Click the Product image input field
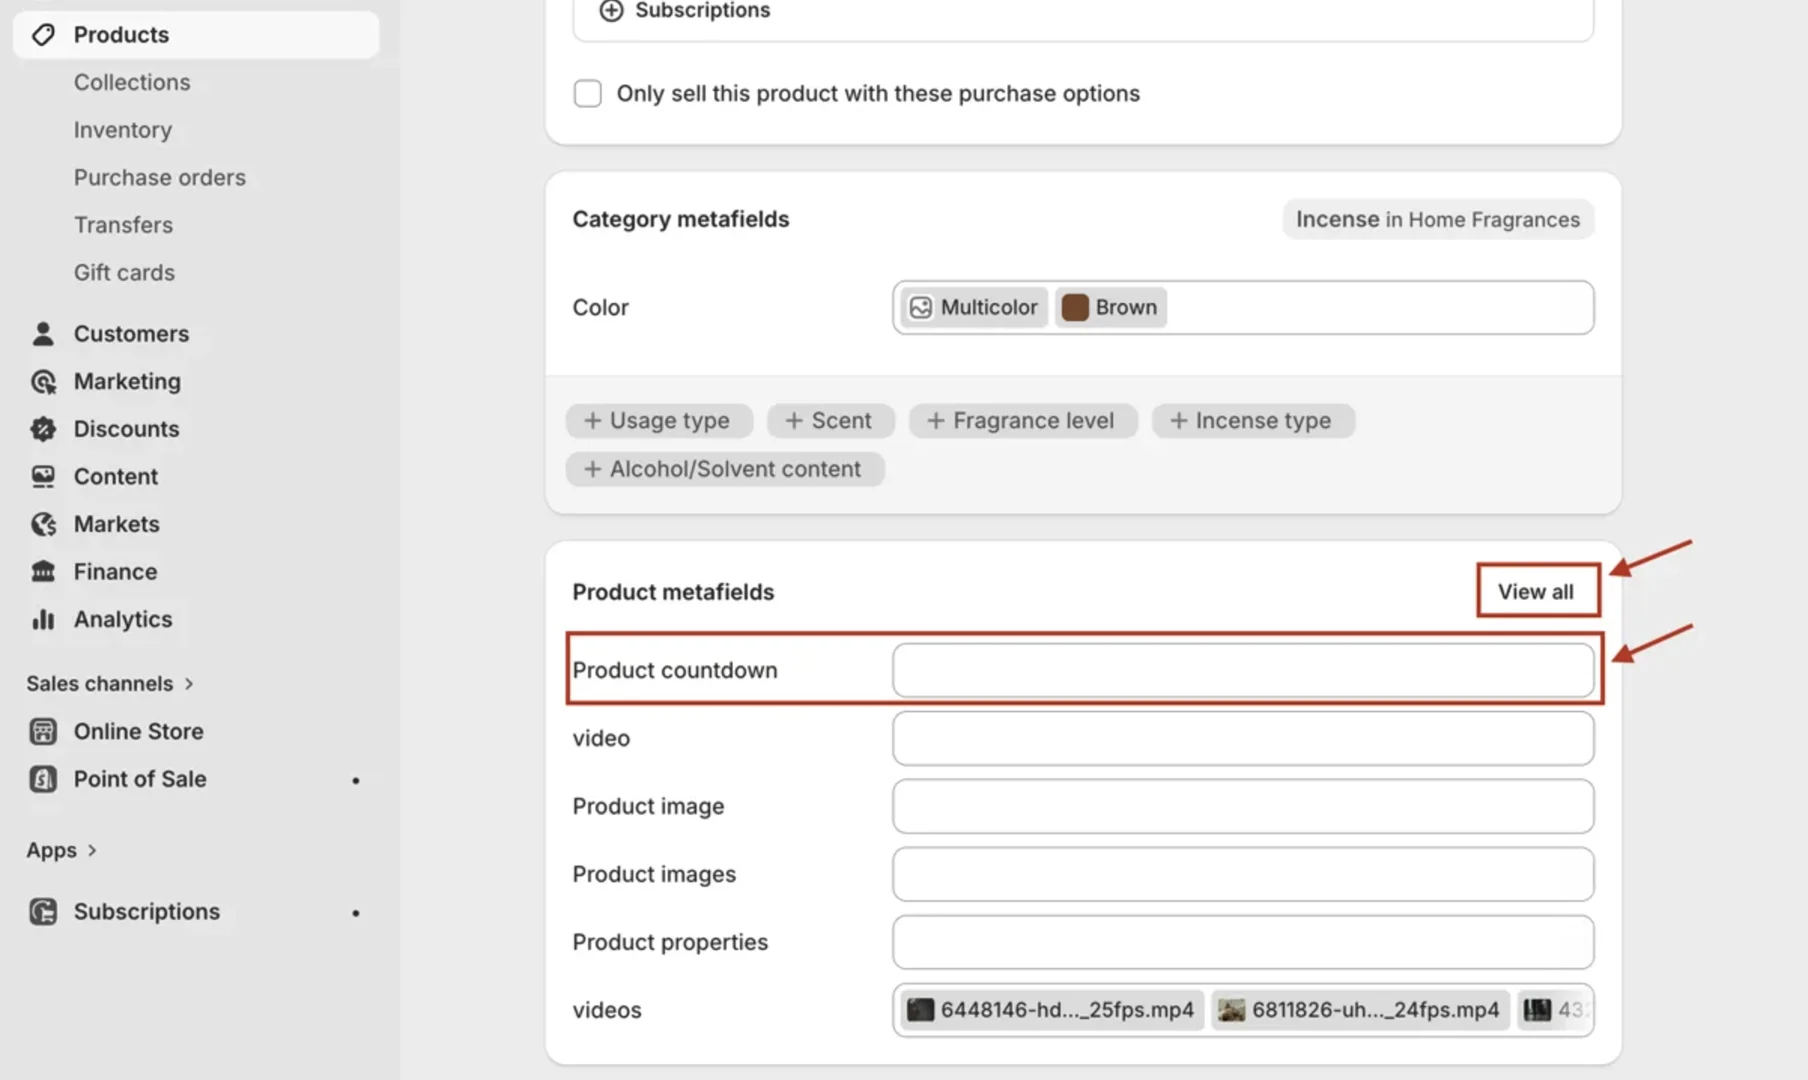 point(1243,807)
